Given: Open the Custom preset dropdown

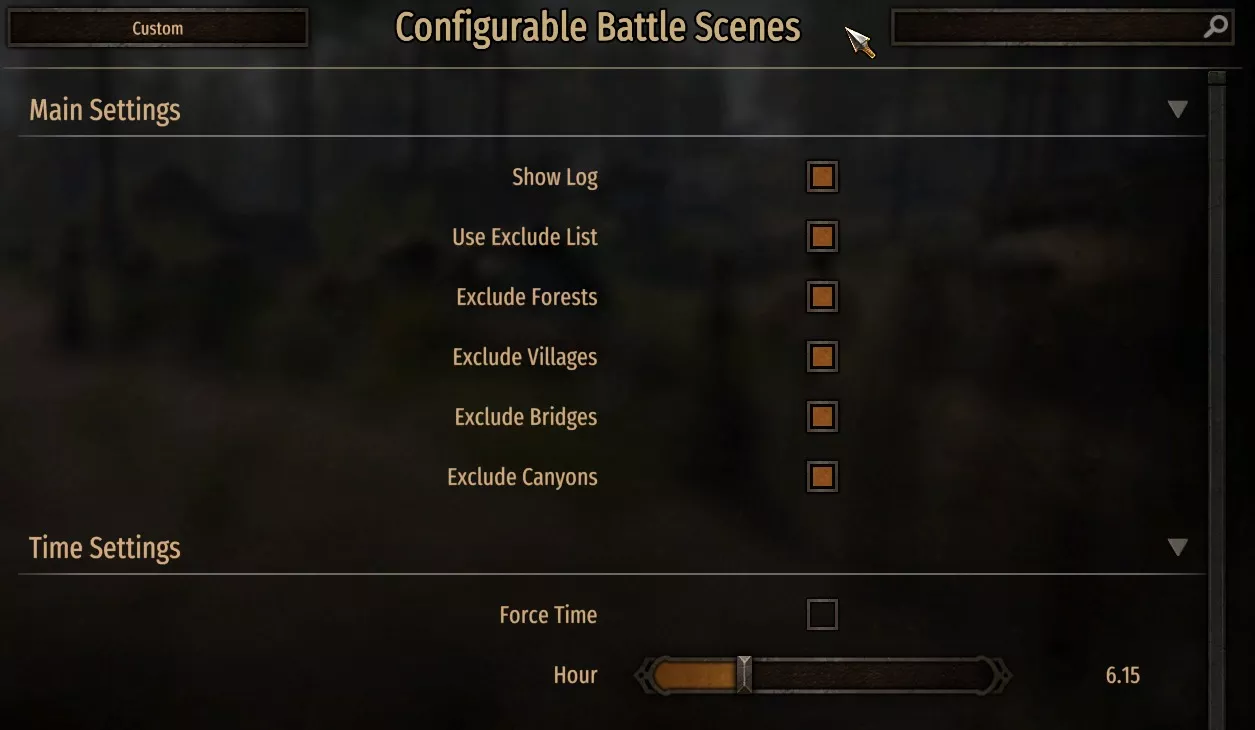Looking at the screenshot, I should pyautogui.click(x=158, y=28).
